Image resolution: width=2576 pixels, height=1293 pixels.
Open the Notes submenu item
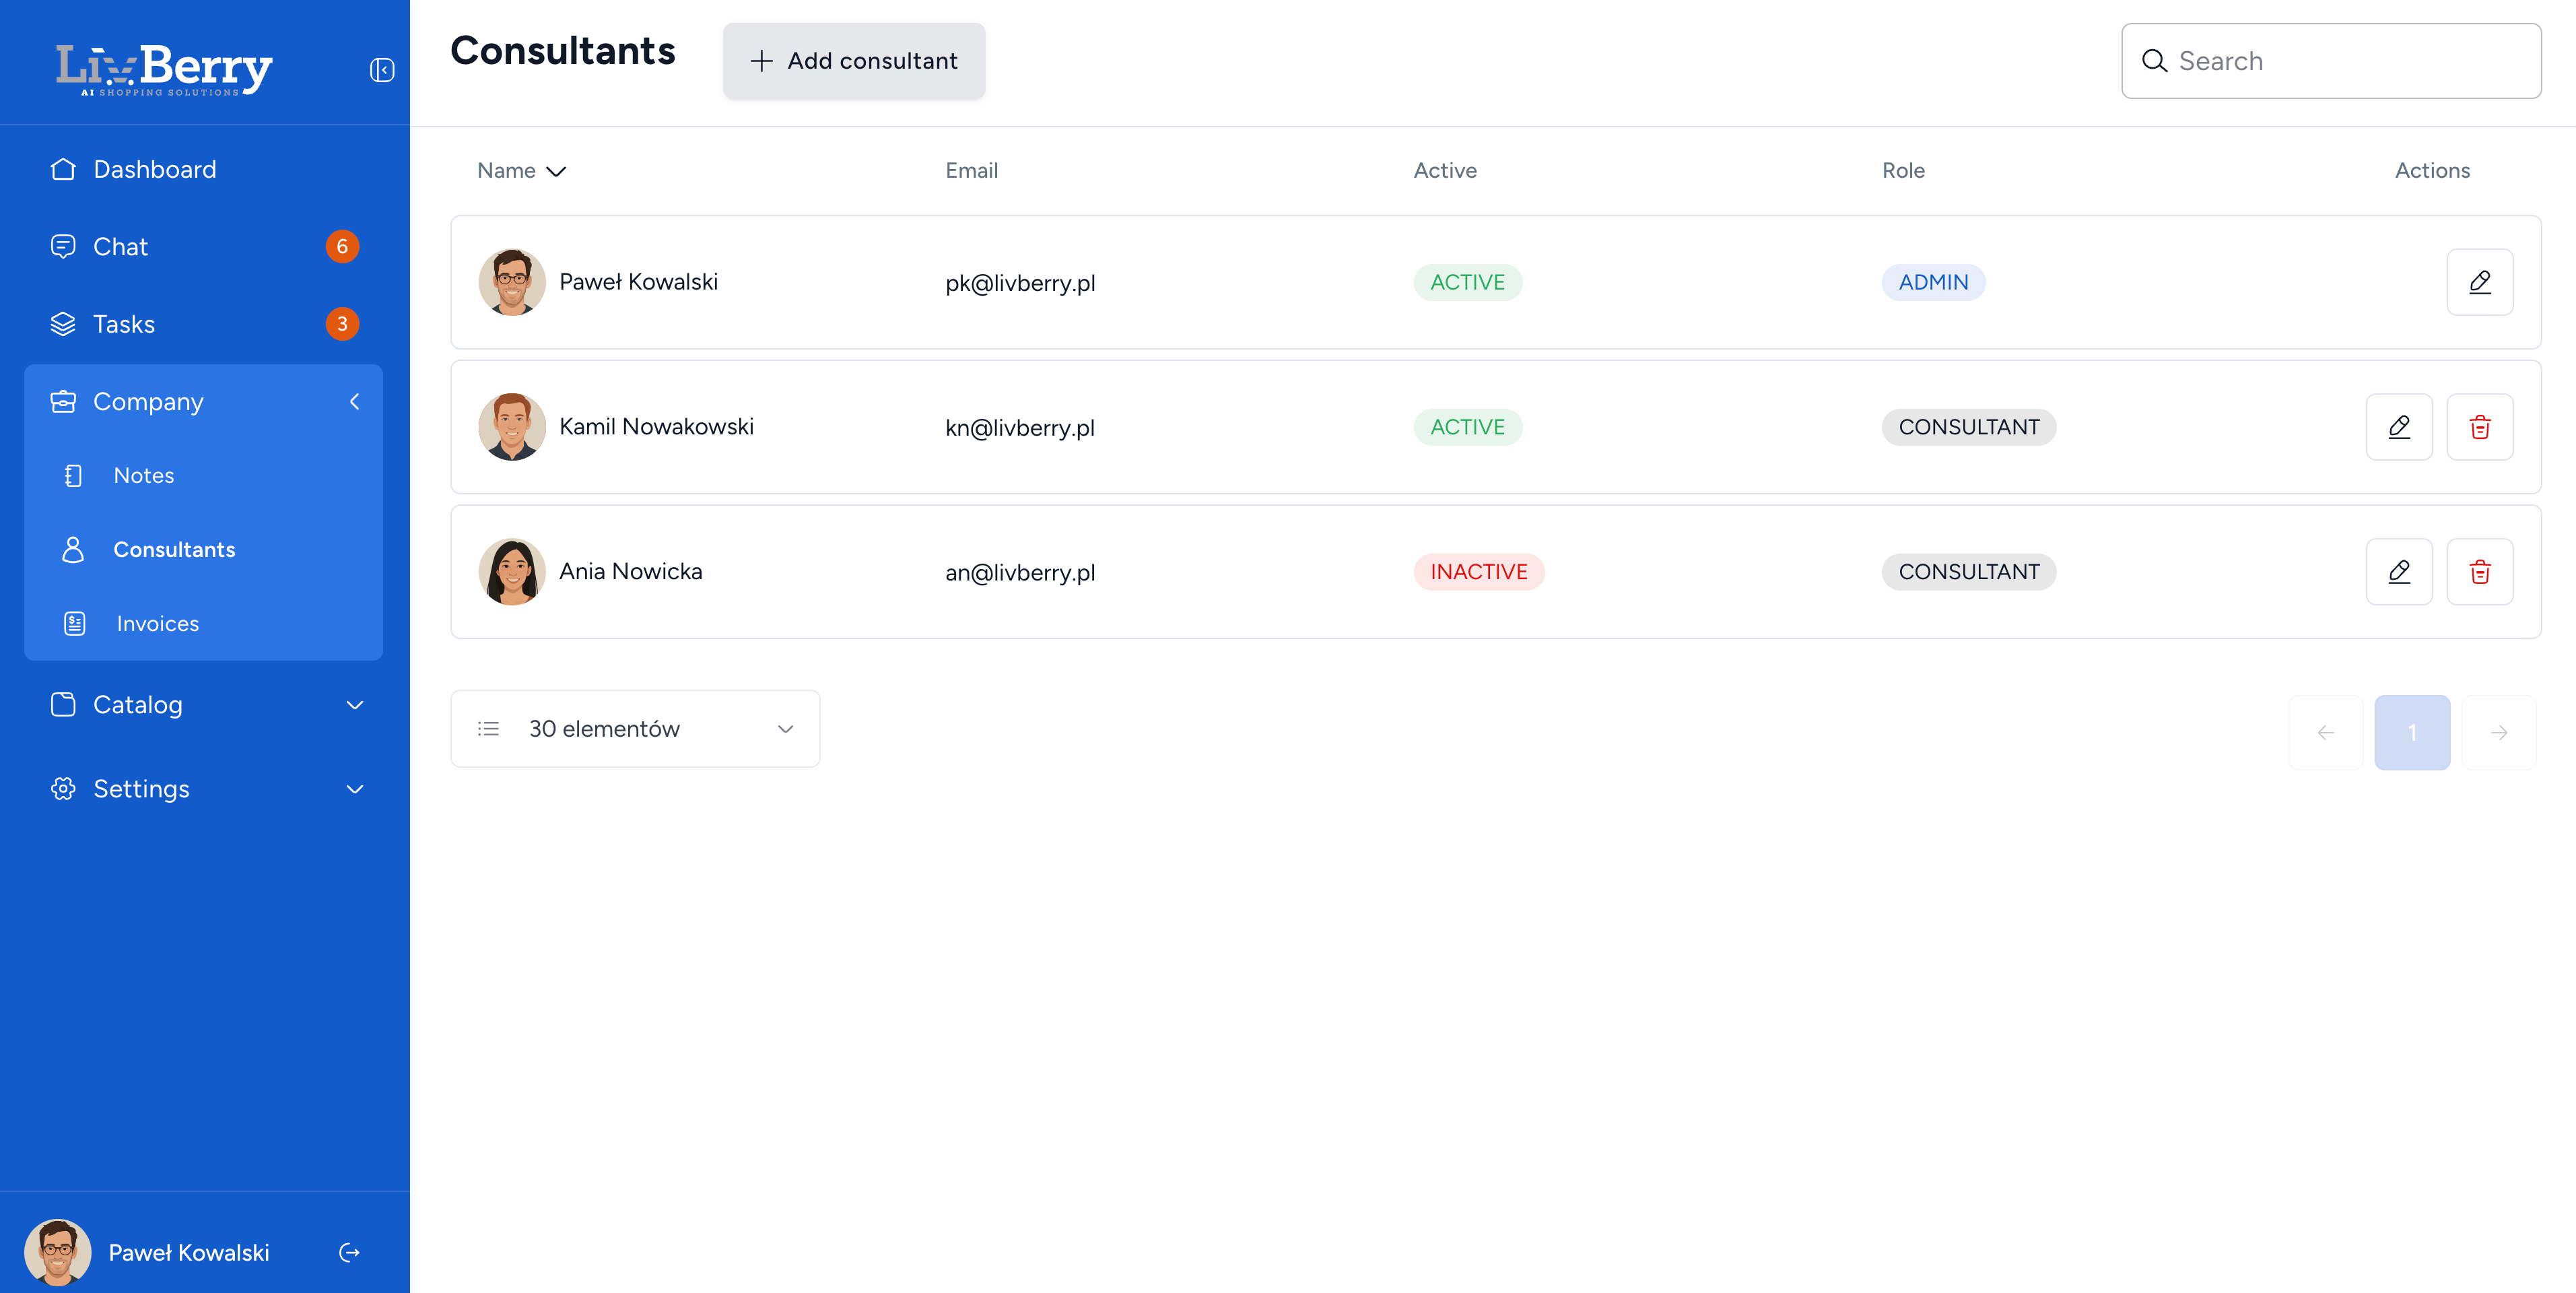coord(143,476)
